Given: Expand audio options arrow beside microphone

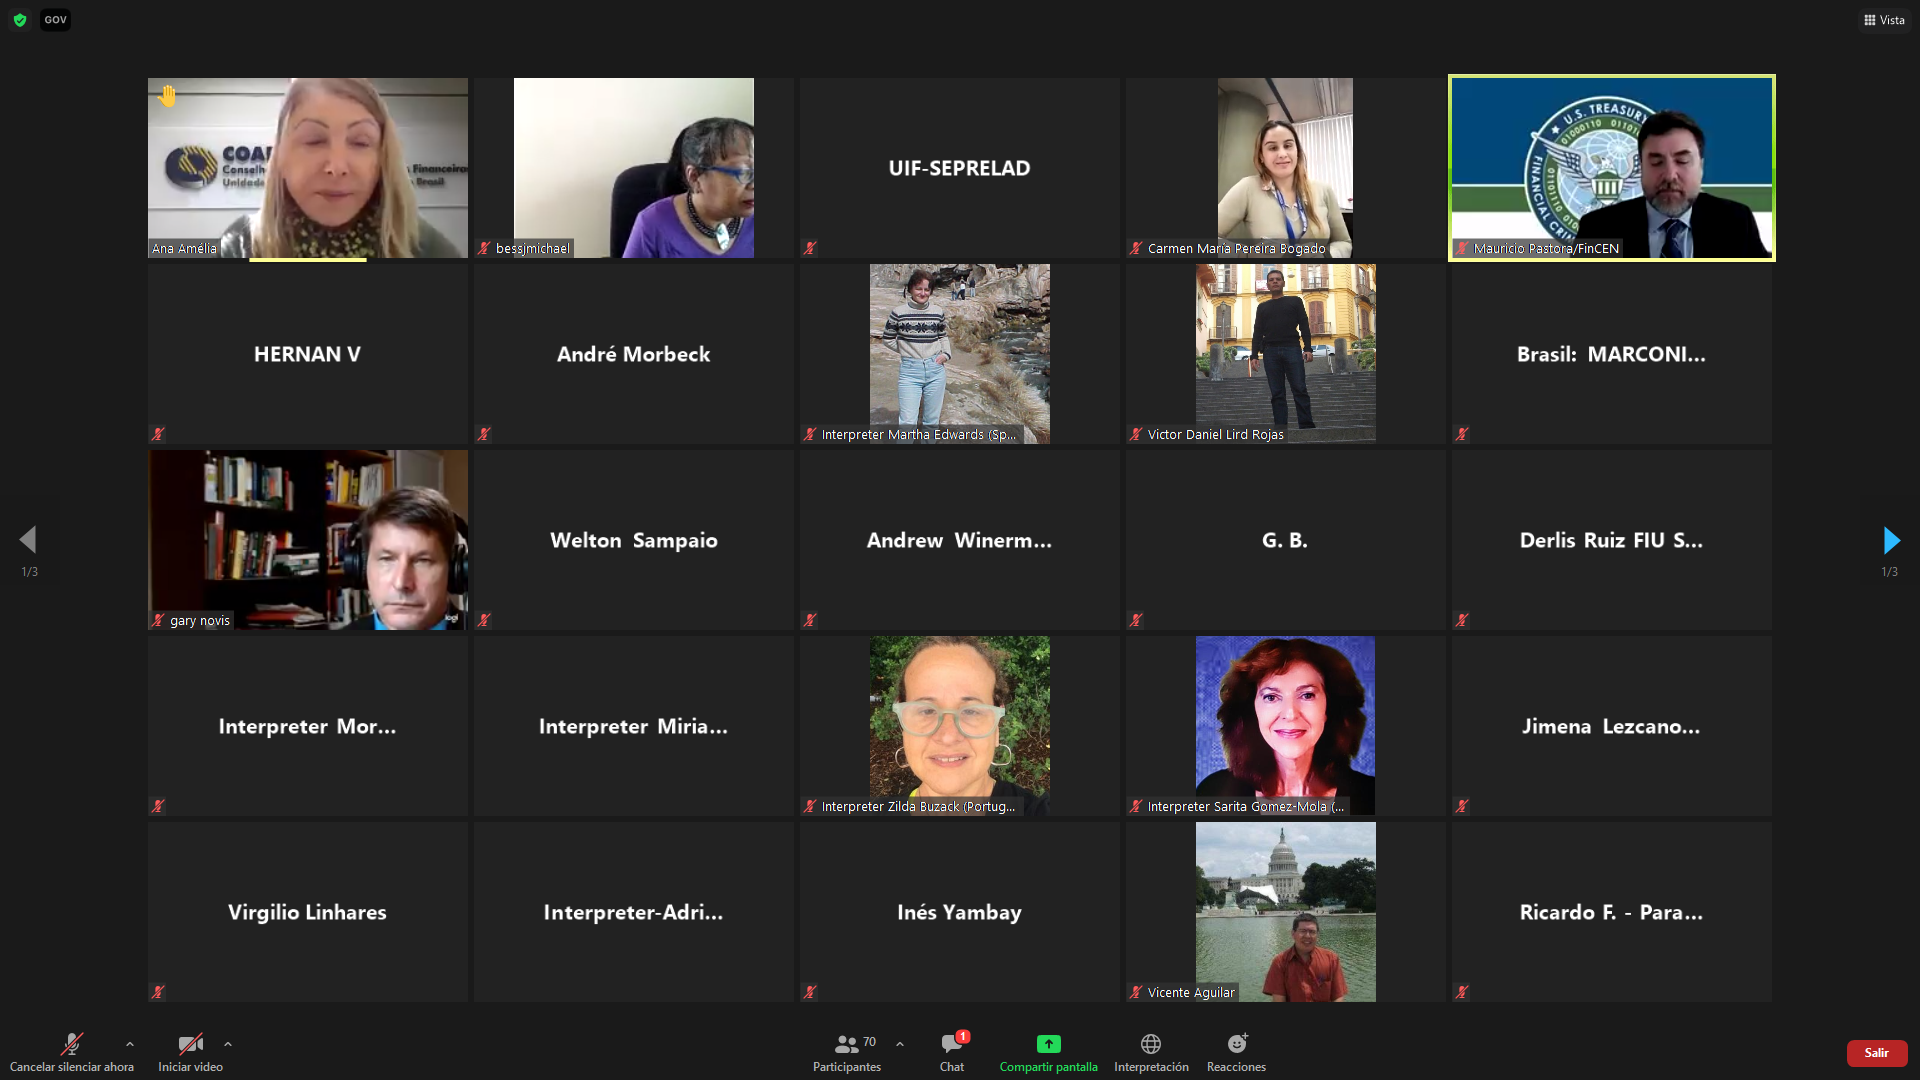Looking at the screenshot, I should pyautogui.click(x=130, y=1044).
